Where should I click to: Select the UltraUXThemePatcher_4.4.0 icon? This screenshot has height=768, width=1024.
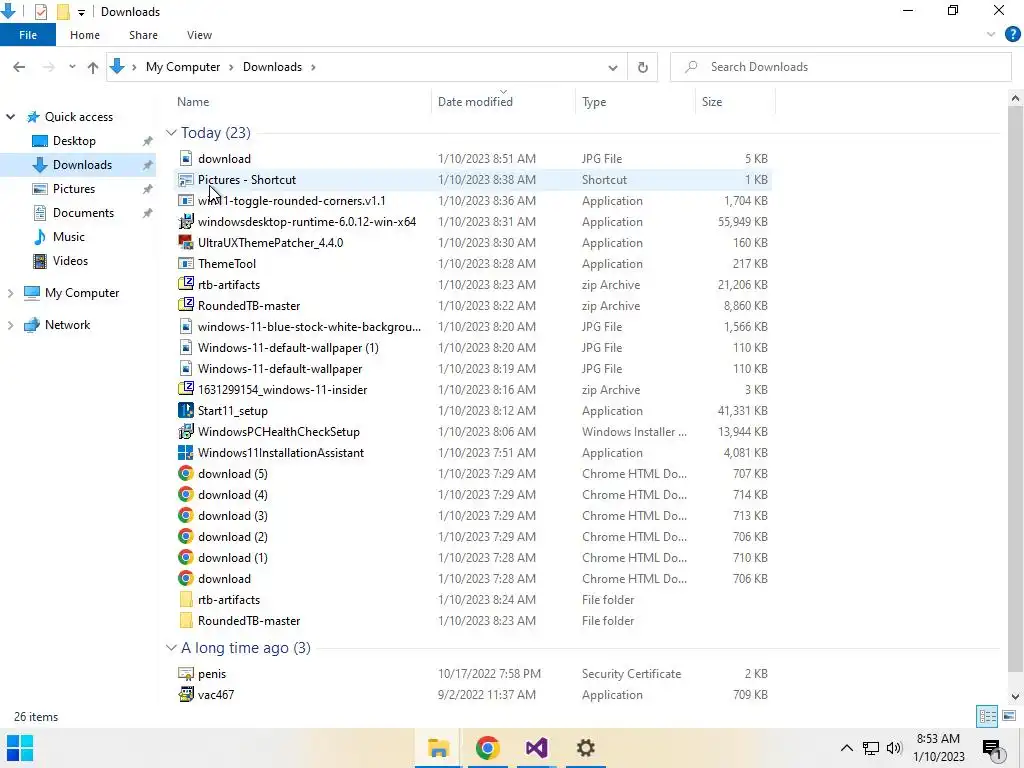click(185, 242)
